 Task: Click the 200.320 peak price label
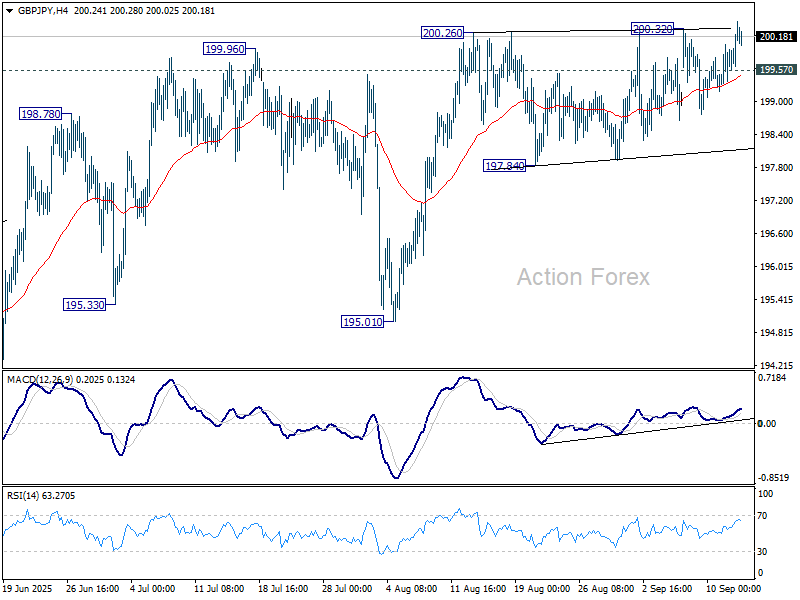tap(652, 29)
